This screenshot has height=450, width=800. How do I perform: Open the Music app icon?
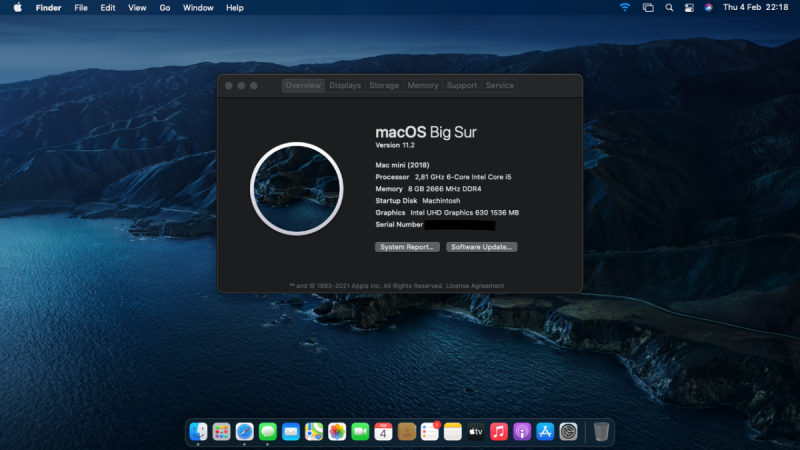499,431
